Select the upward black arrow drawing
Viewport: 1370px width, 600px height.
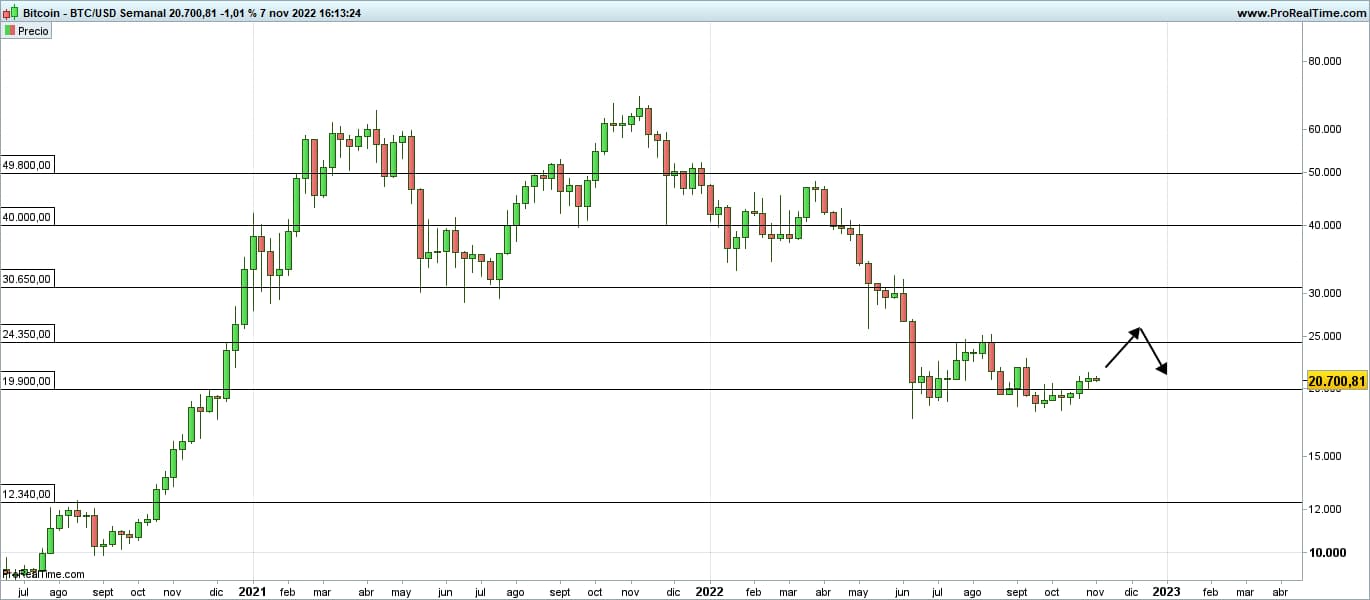[1122, 348]
